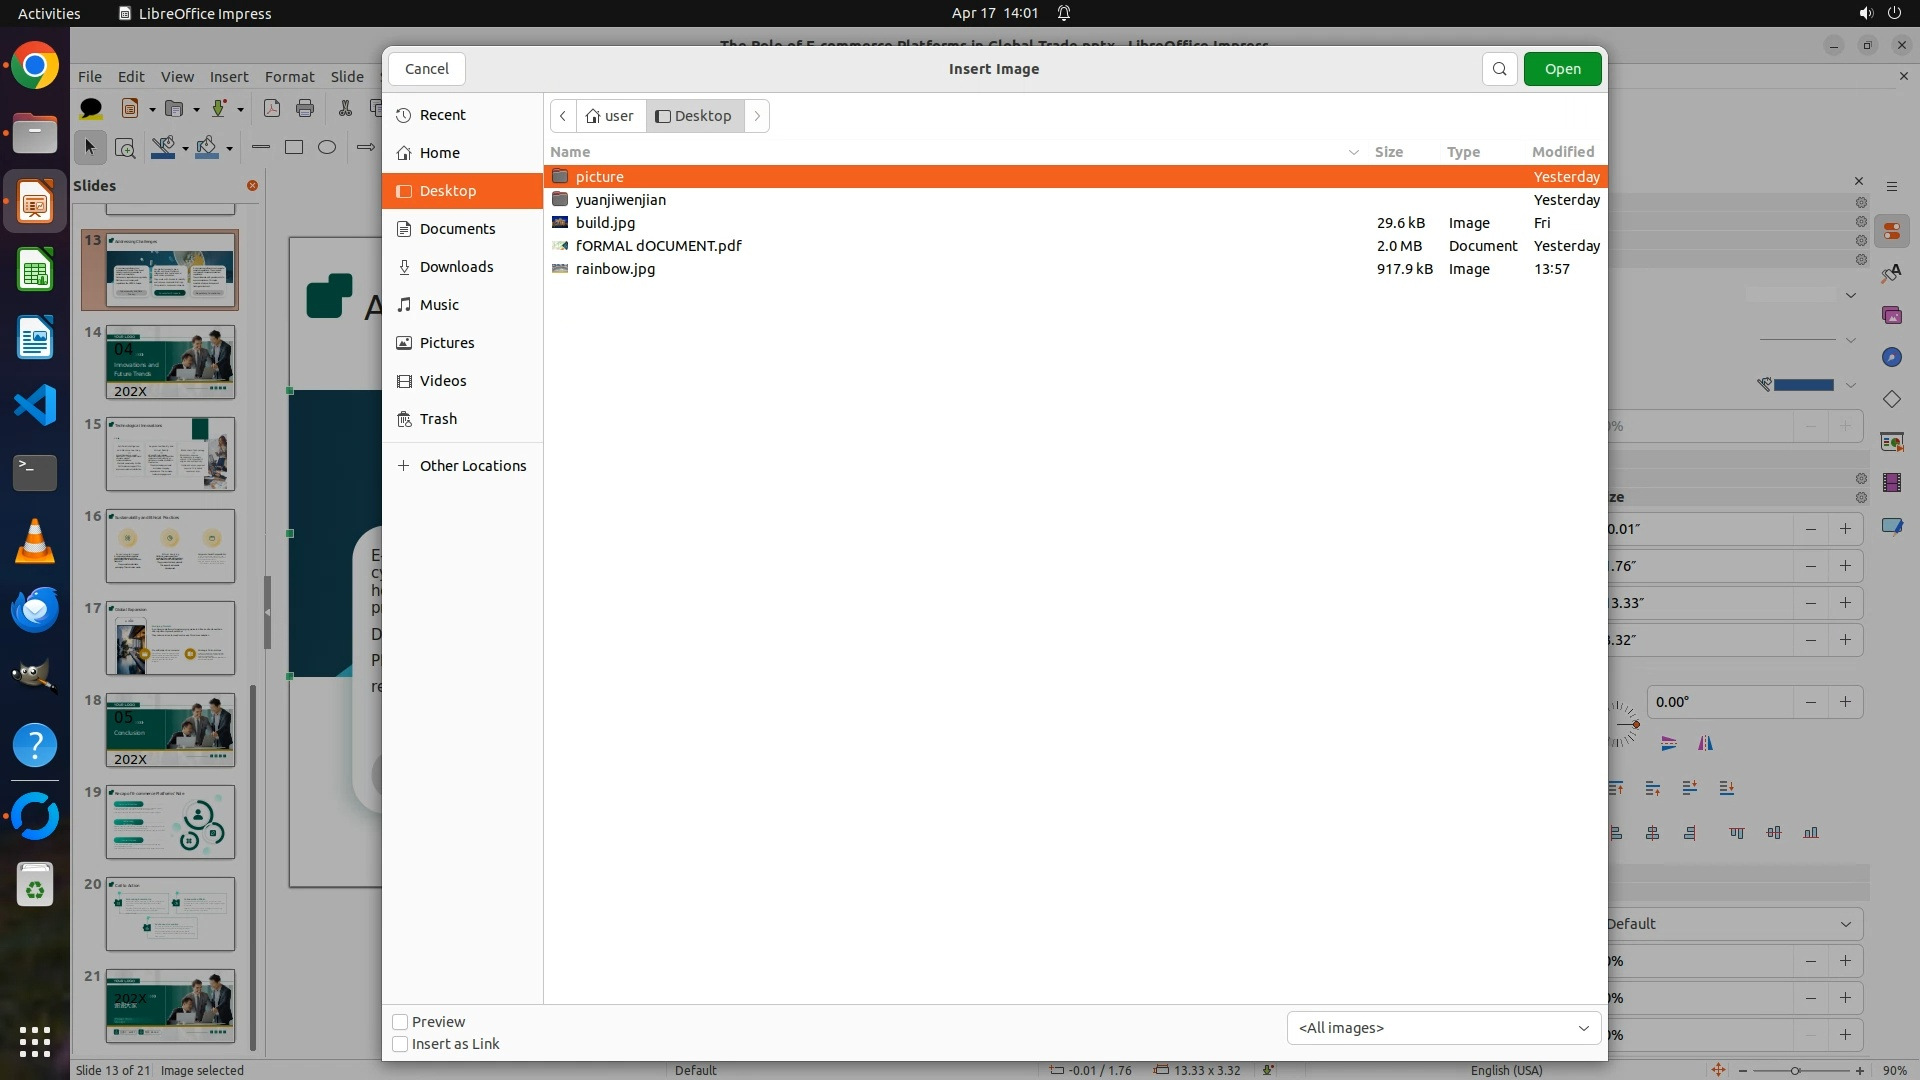This screenshot has width=1920, height=1080.
Task: Click the back arrow in path bar
Action: pos(563,116)
